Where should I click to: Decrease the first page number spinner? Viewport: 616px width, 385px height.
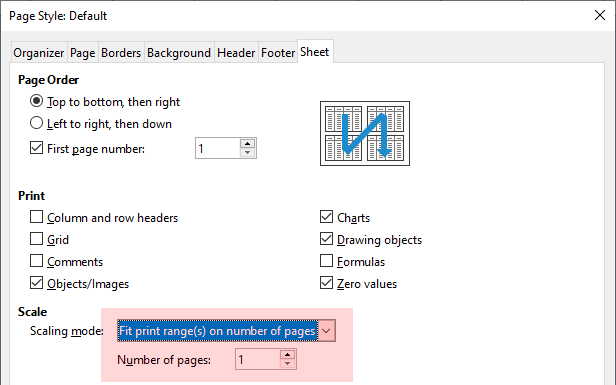tap(248, 152)
